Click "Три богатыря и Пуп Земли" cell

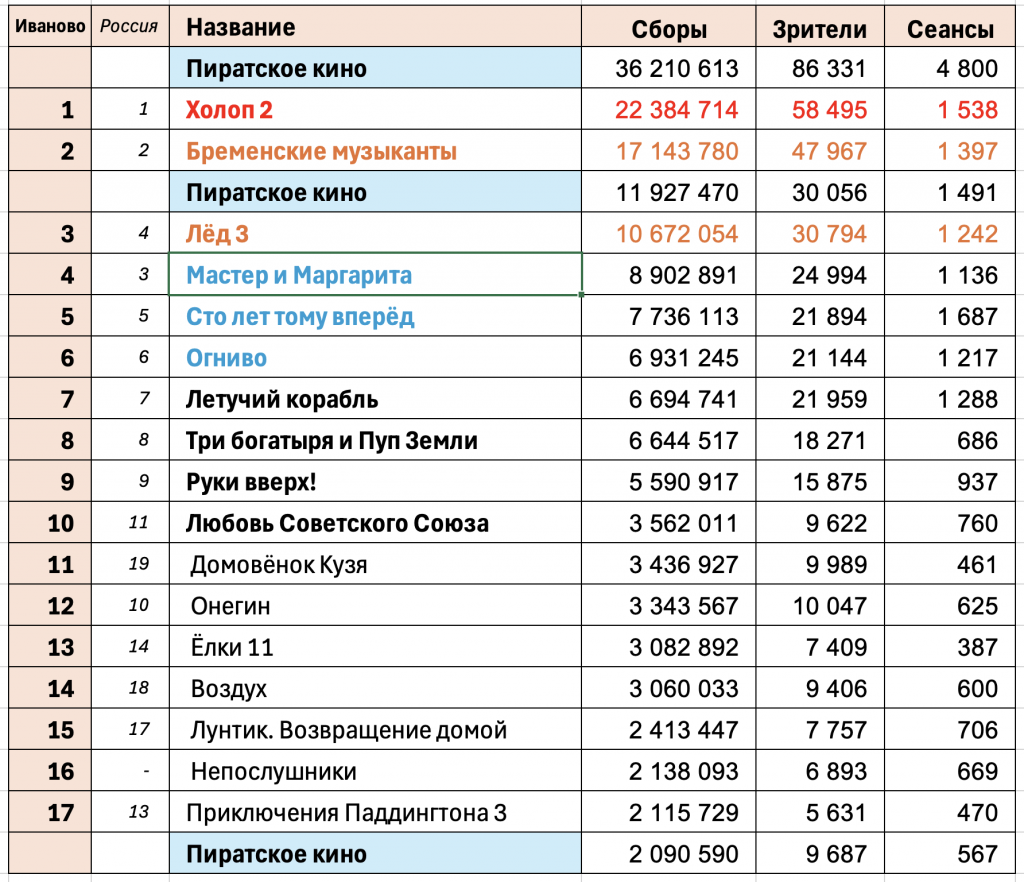[375, 440]
